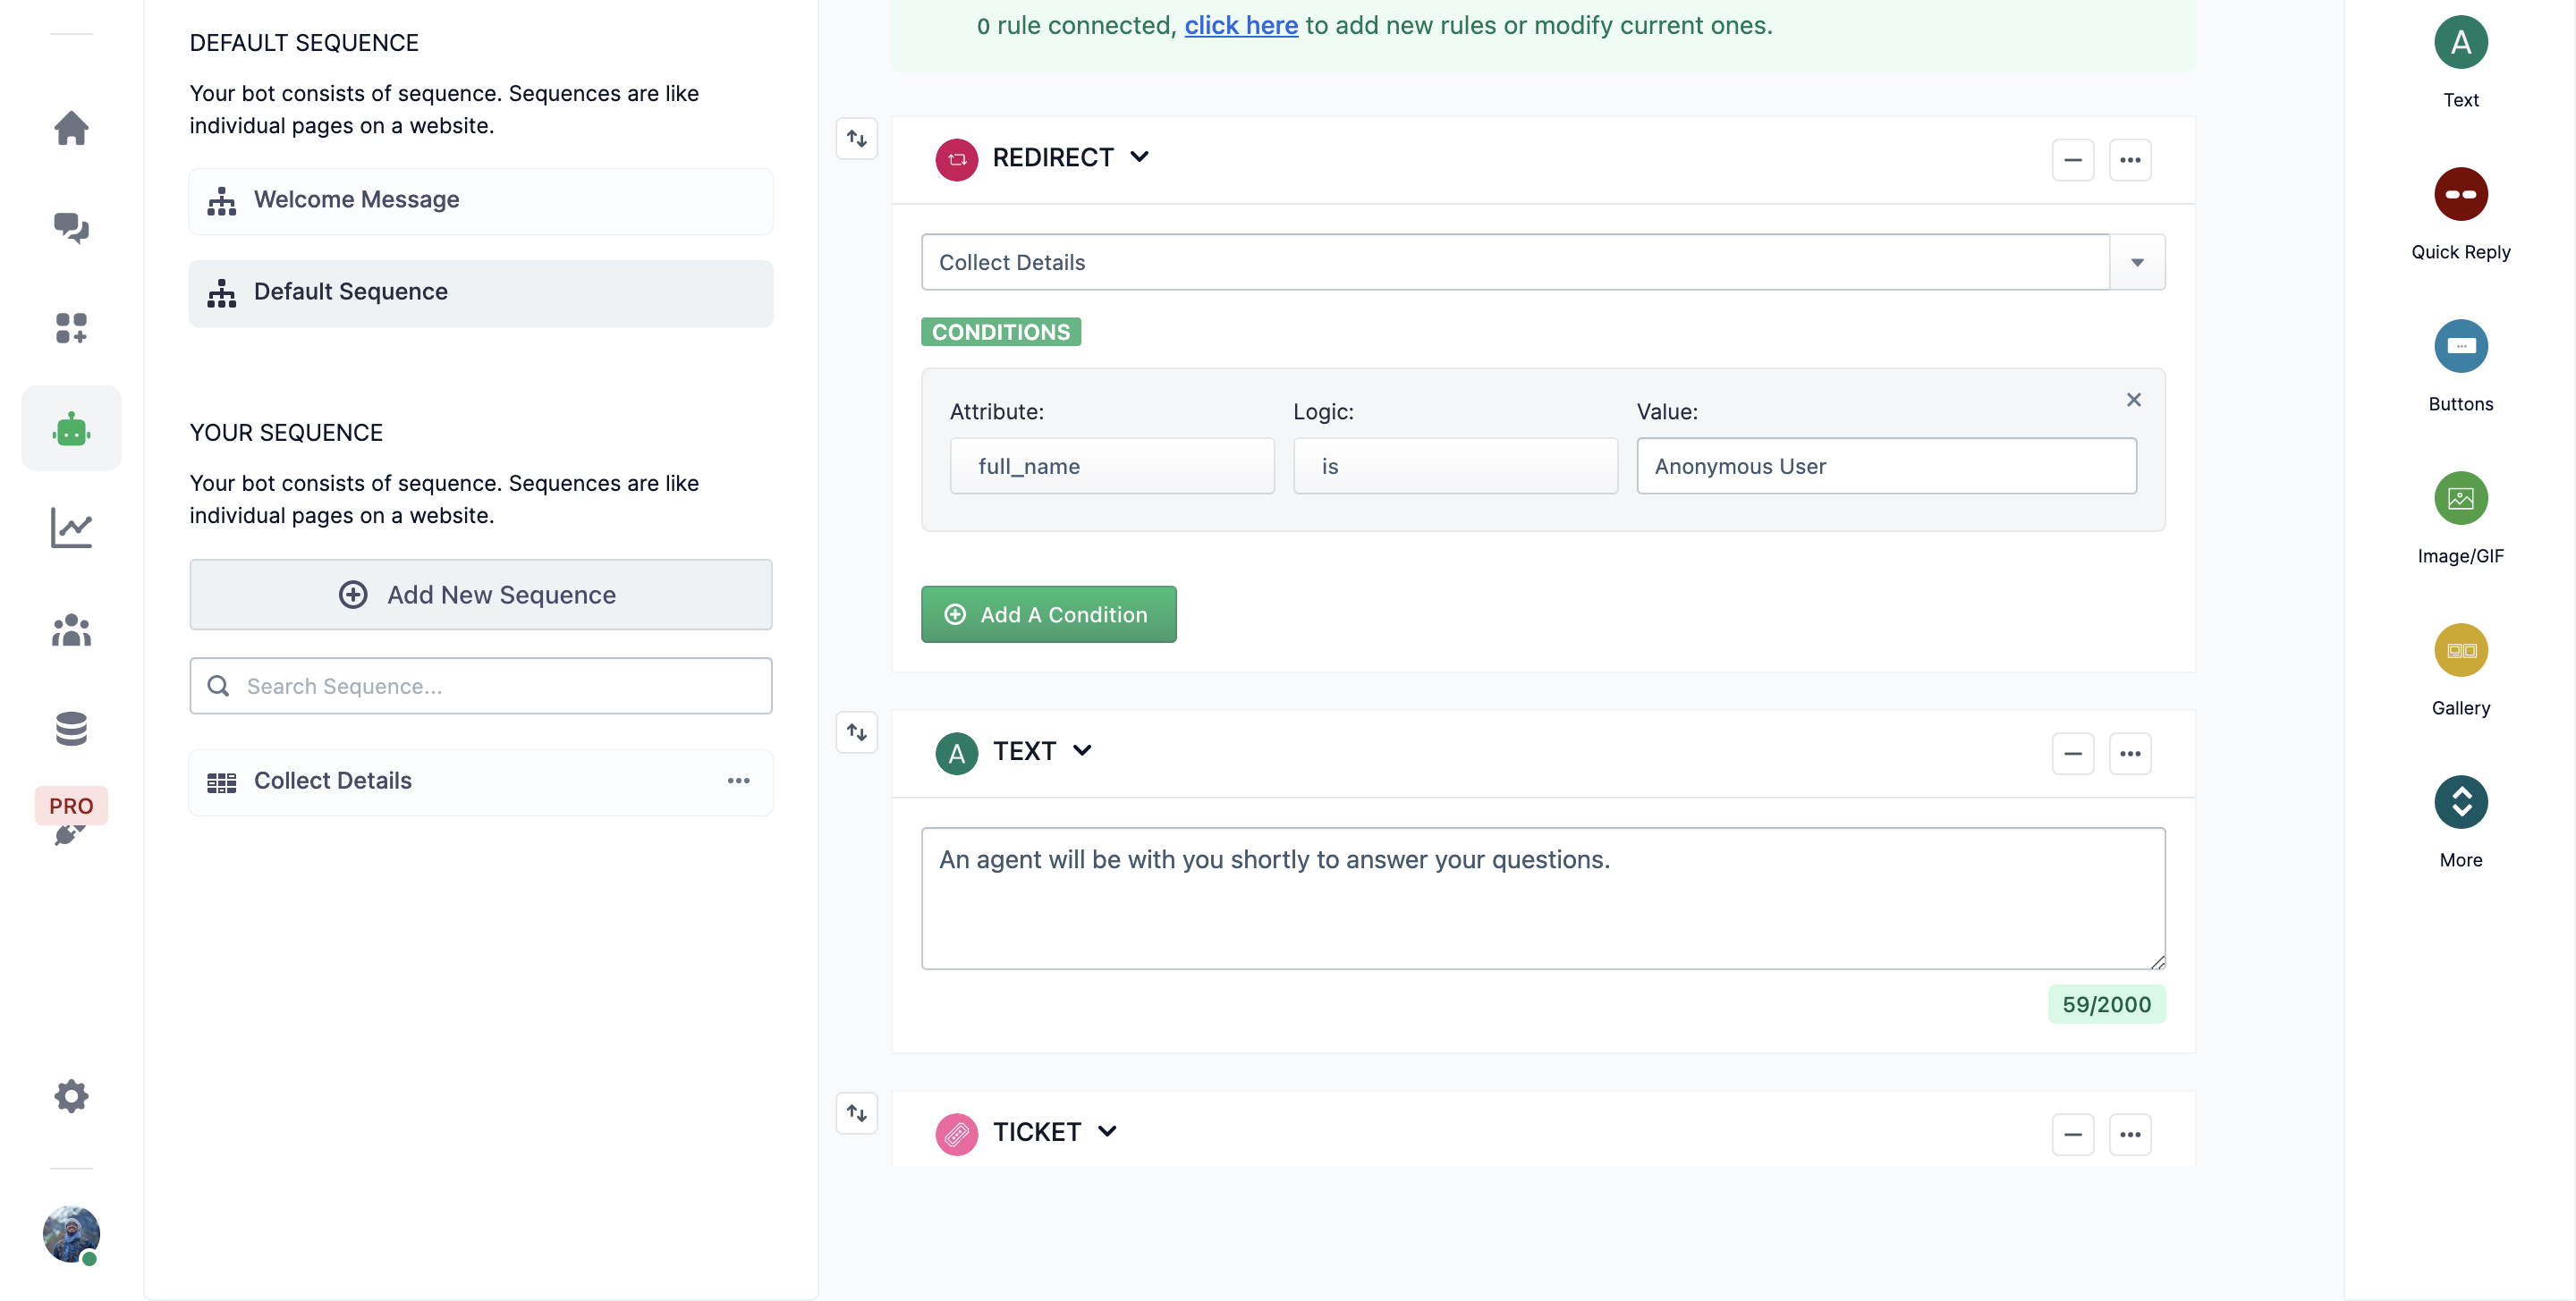
Task: Collapse the TEXT block with minus button
Action: [2072, 753]
